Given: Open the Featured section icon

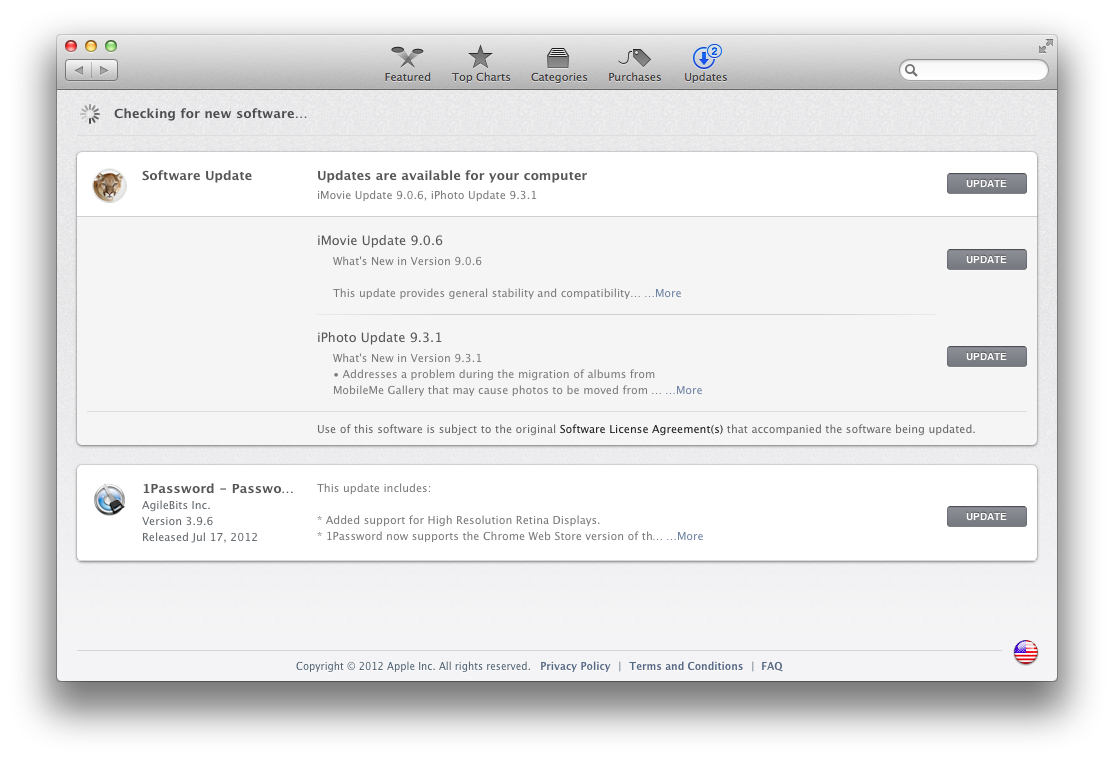Looking at the screenshot, I should 407,57.
